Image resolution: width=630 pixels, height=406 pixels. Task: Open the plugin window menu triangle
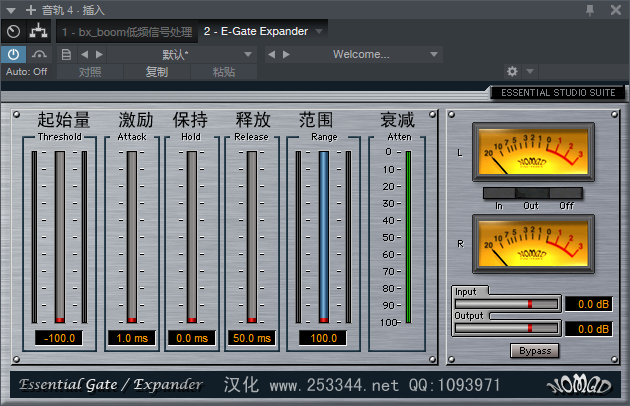11,10
